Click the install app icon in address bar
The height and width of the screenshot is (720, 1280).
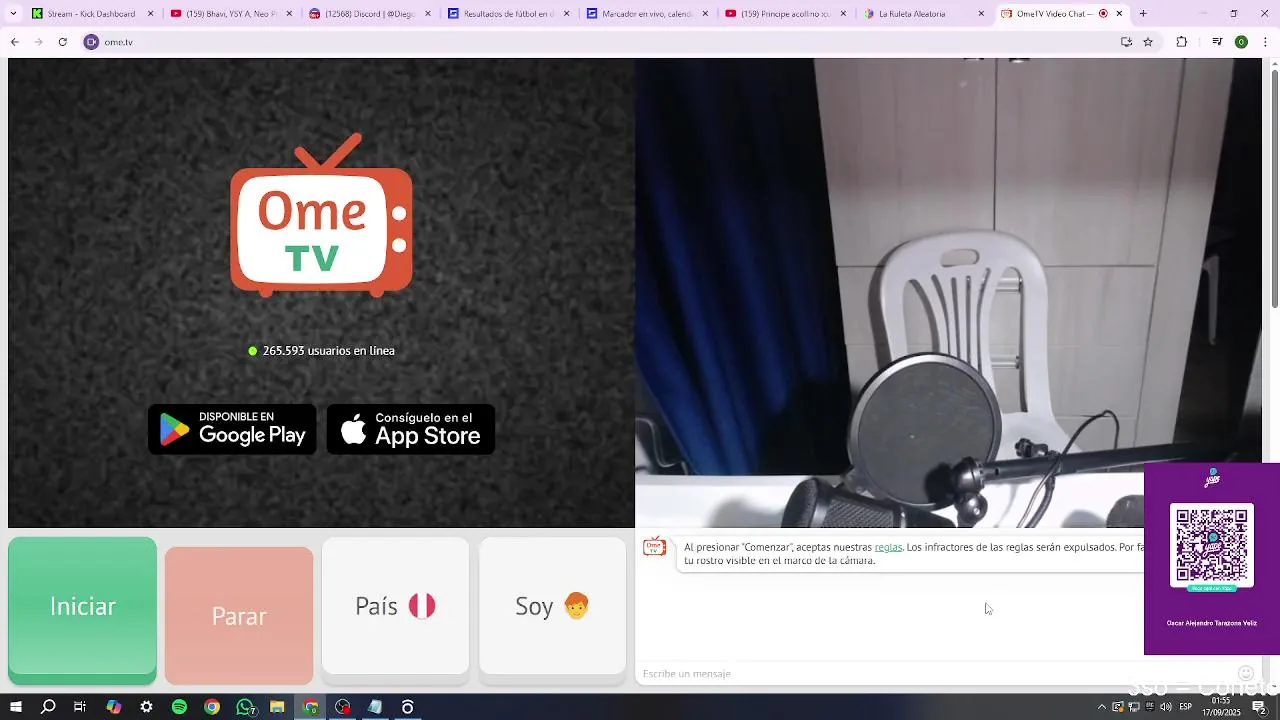click(x=1126, y=42)
